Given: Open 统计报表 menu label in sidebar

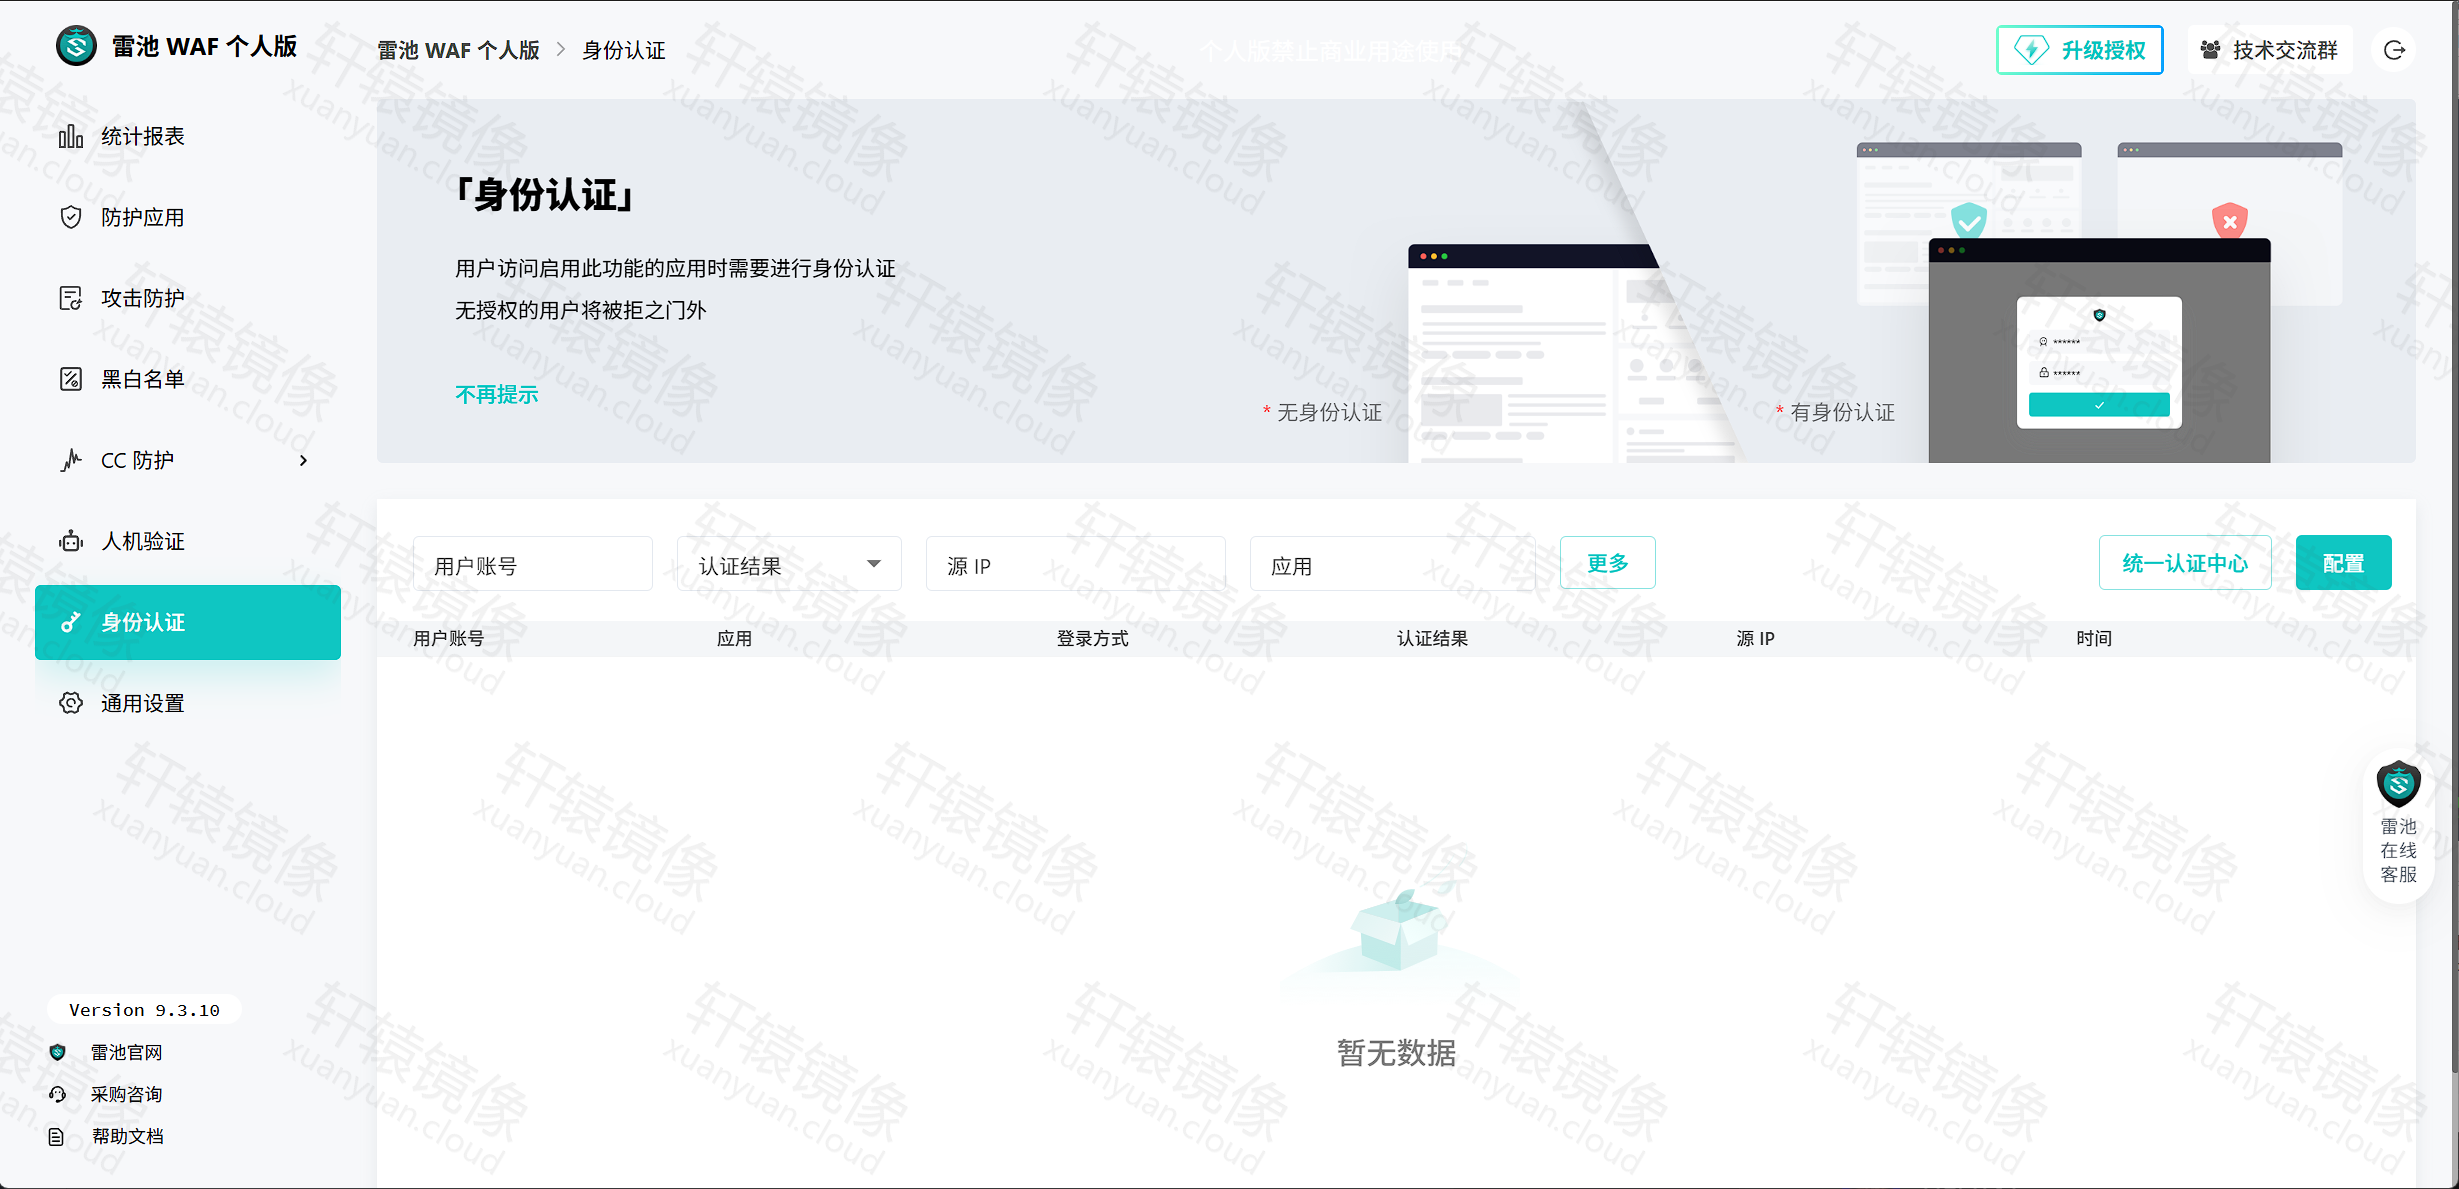Looking at the screenshot, I should coord(143,136).
